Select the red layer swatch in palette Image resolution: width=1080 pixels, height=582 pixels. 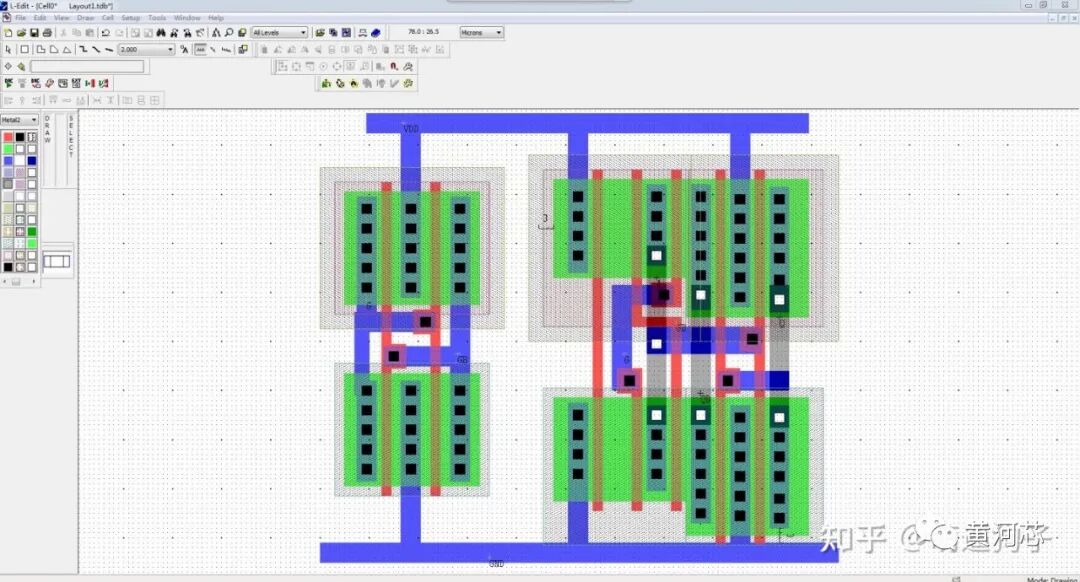8,137
